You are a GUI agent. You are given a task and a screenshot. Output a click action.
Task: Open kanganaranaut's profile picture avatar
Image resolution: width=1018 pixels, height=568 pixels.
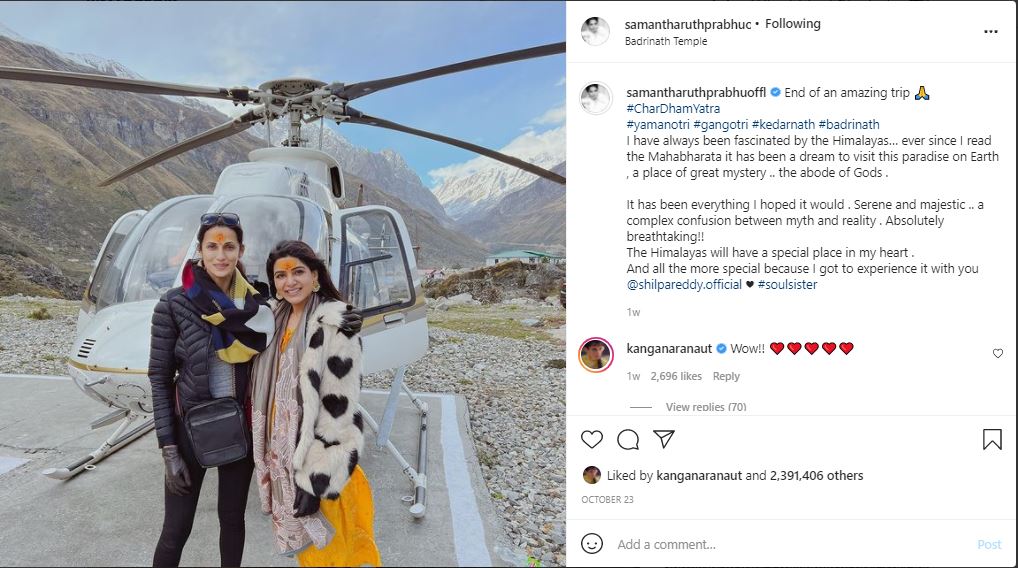click(595, 355)
